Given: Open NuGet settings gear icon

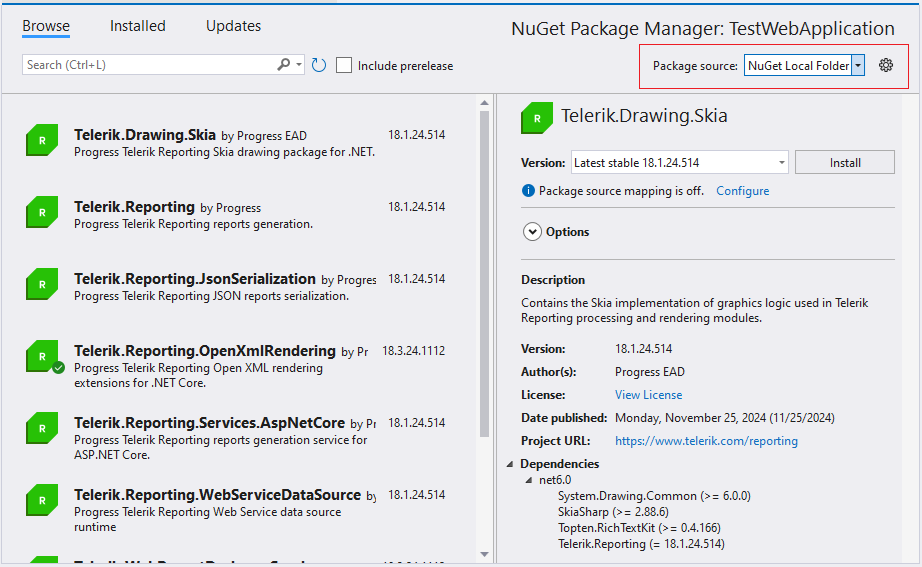Looking at the screenshot, I should click(x=885, y=65).
